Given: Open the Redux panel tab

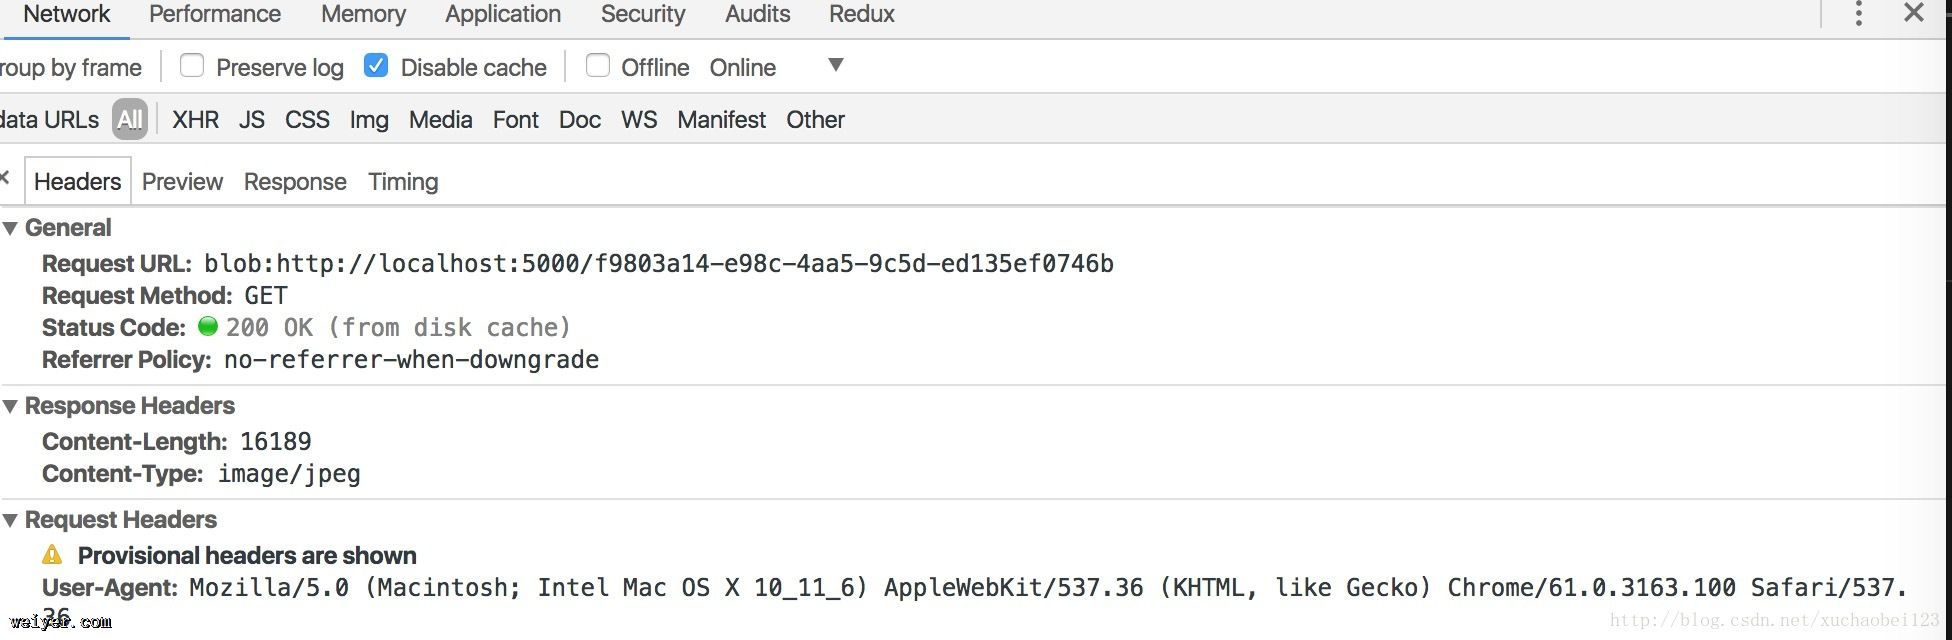Looking at the screenshot, I should pos(861,14).
